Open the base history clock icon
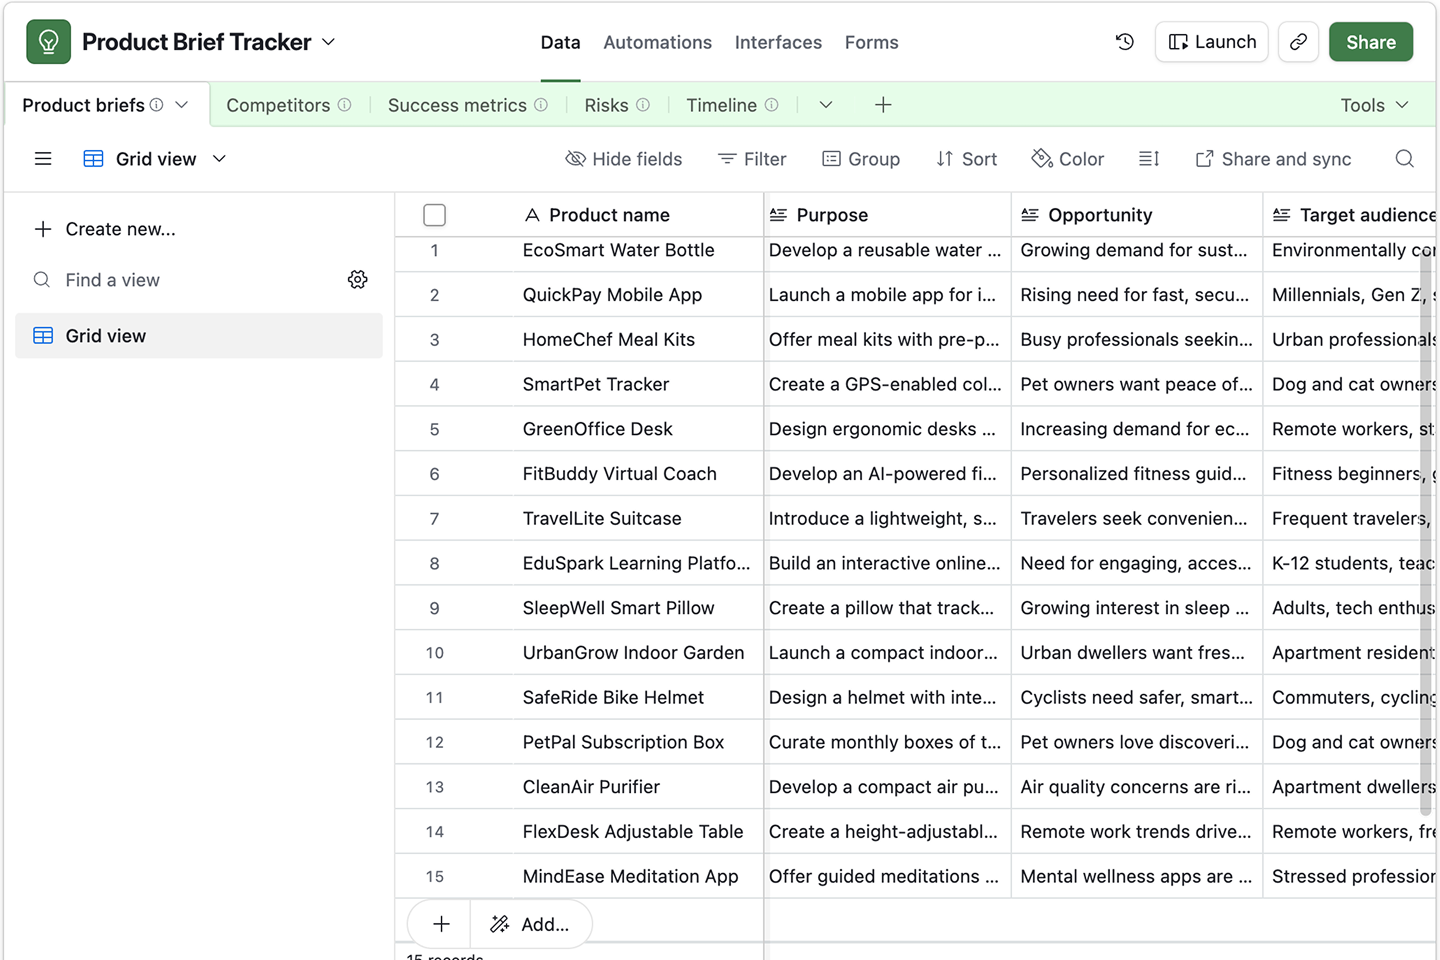The image size is (1440, 960). point(1125,42)
